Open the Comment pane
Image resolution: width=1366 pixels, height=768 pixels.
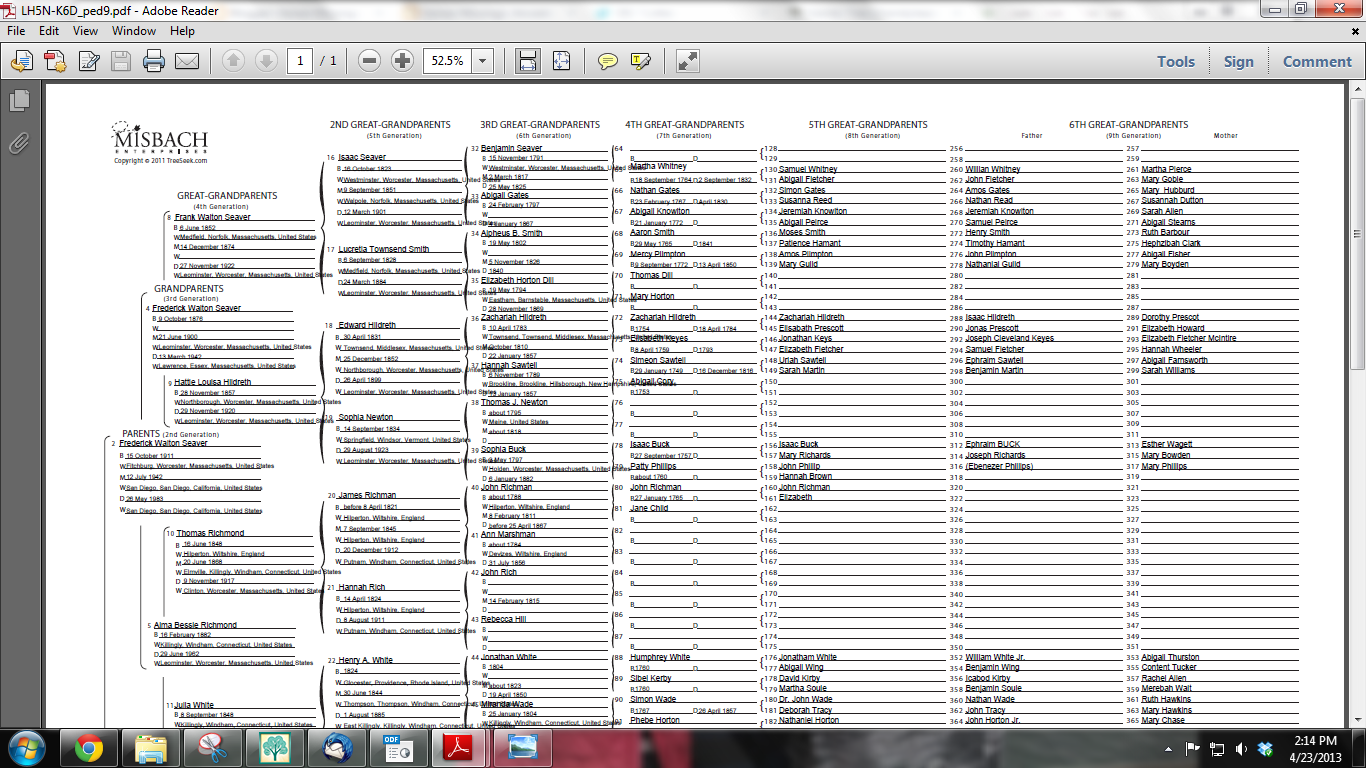(x=1317, y=61)
